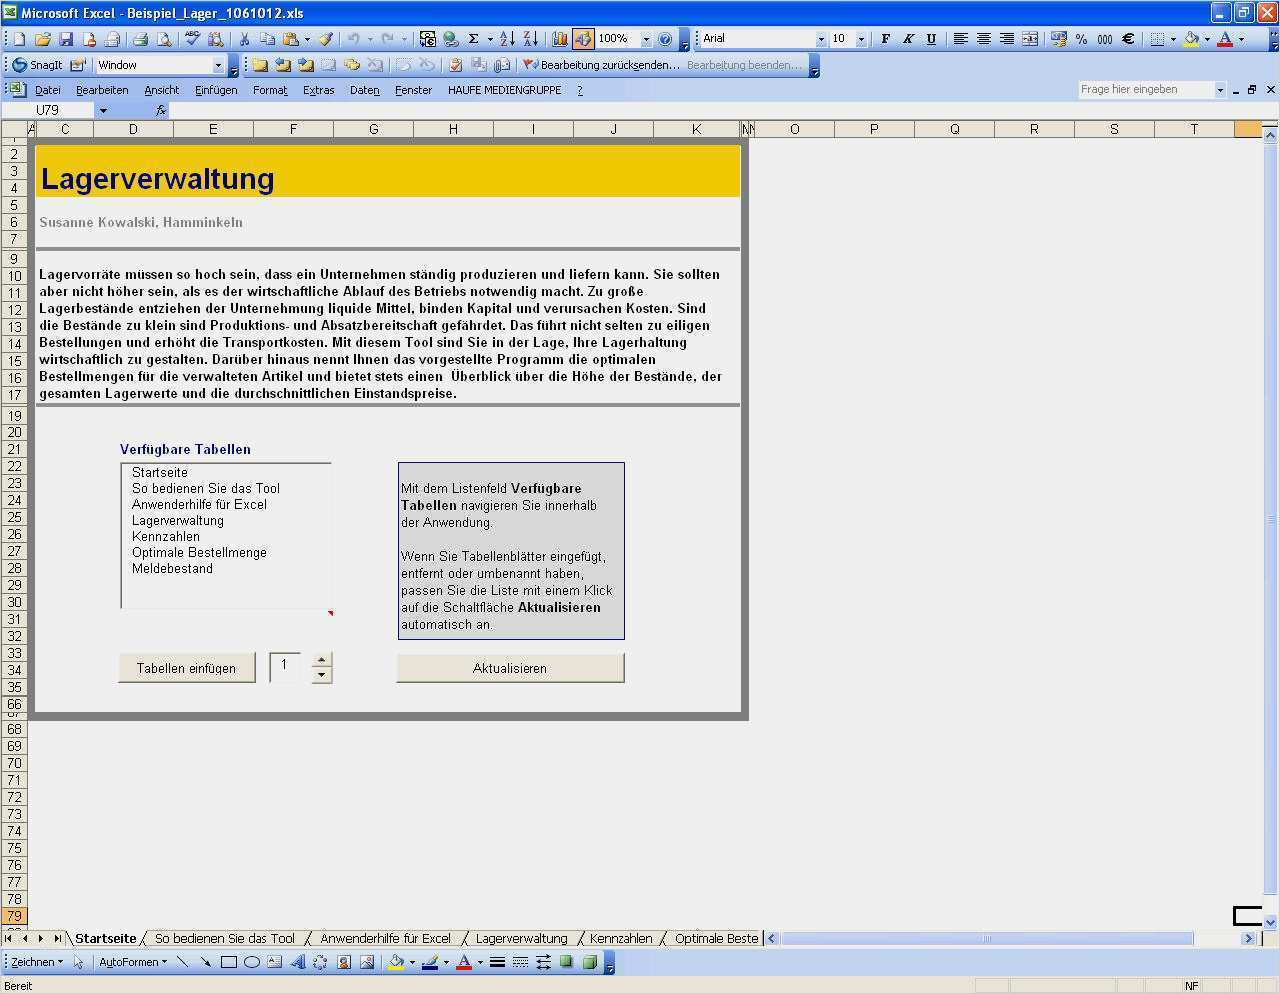This screenshot has height=994, width=1280.
Task: Apply Euro currency format icon
Action: (x=1128, y=39)
